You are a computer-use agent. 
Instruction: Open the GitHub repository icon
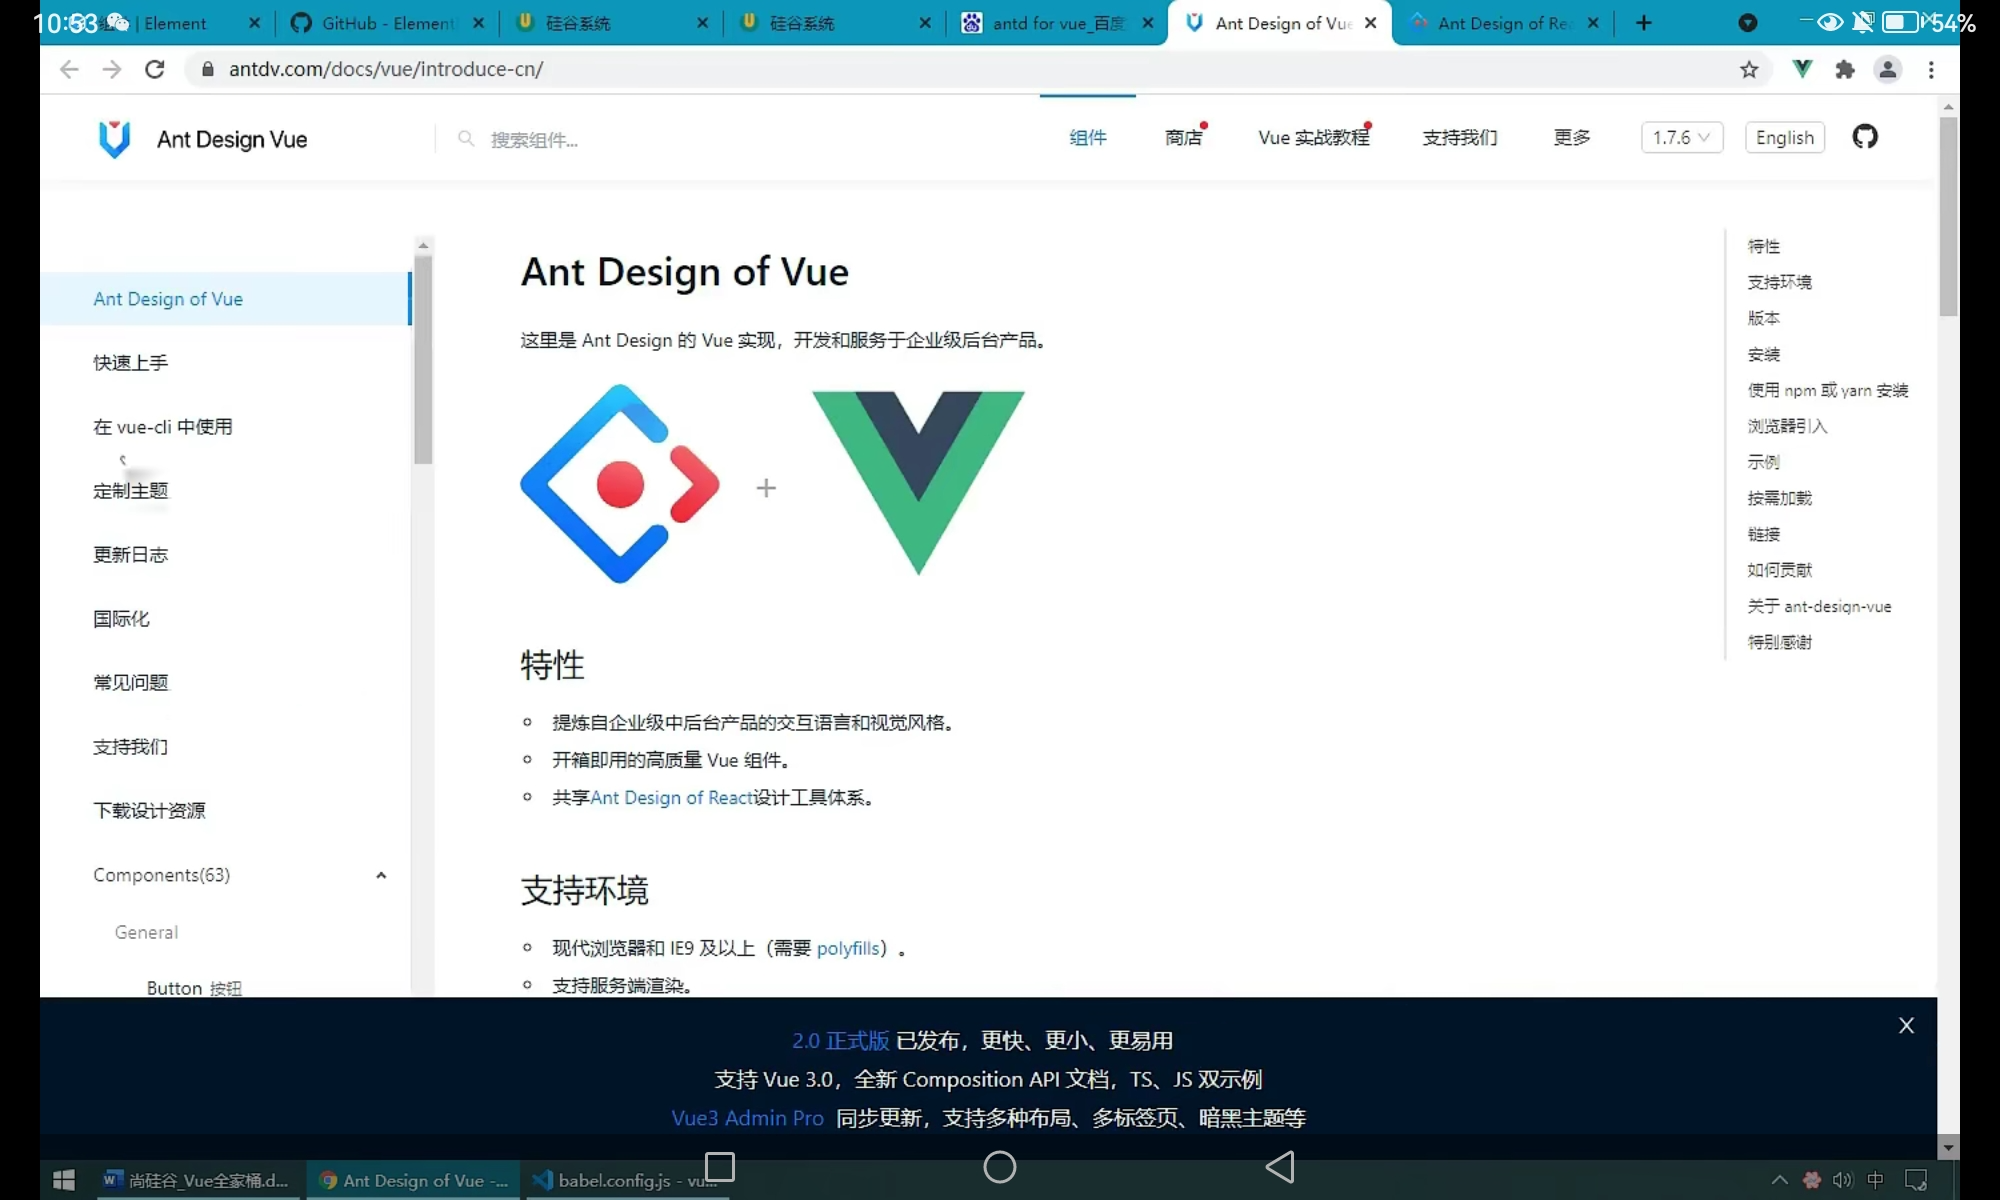pyautogui.click(x=1865, y=137)
